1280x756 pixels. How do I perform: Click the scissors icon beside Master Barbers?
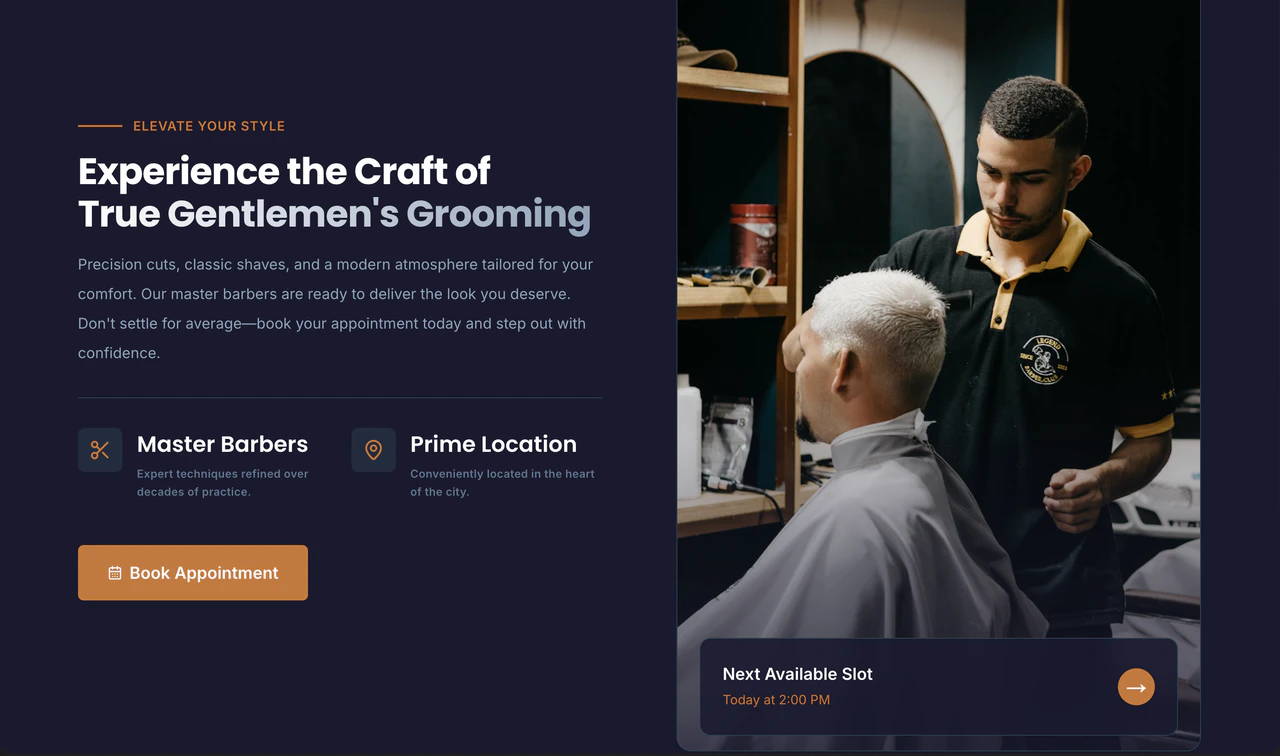point(100,450)
